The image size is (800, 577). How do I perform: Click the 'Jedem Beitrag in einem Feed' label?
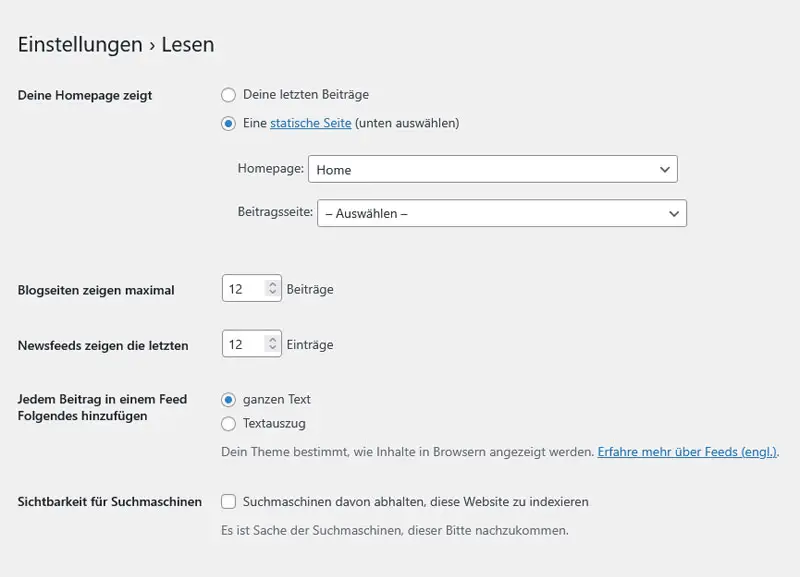102,408
